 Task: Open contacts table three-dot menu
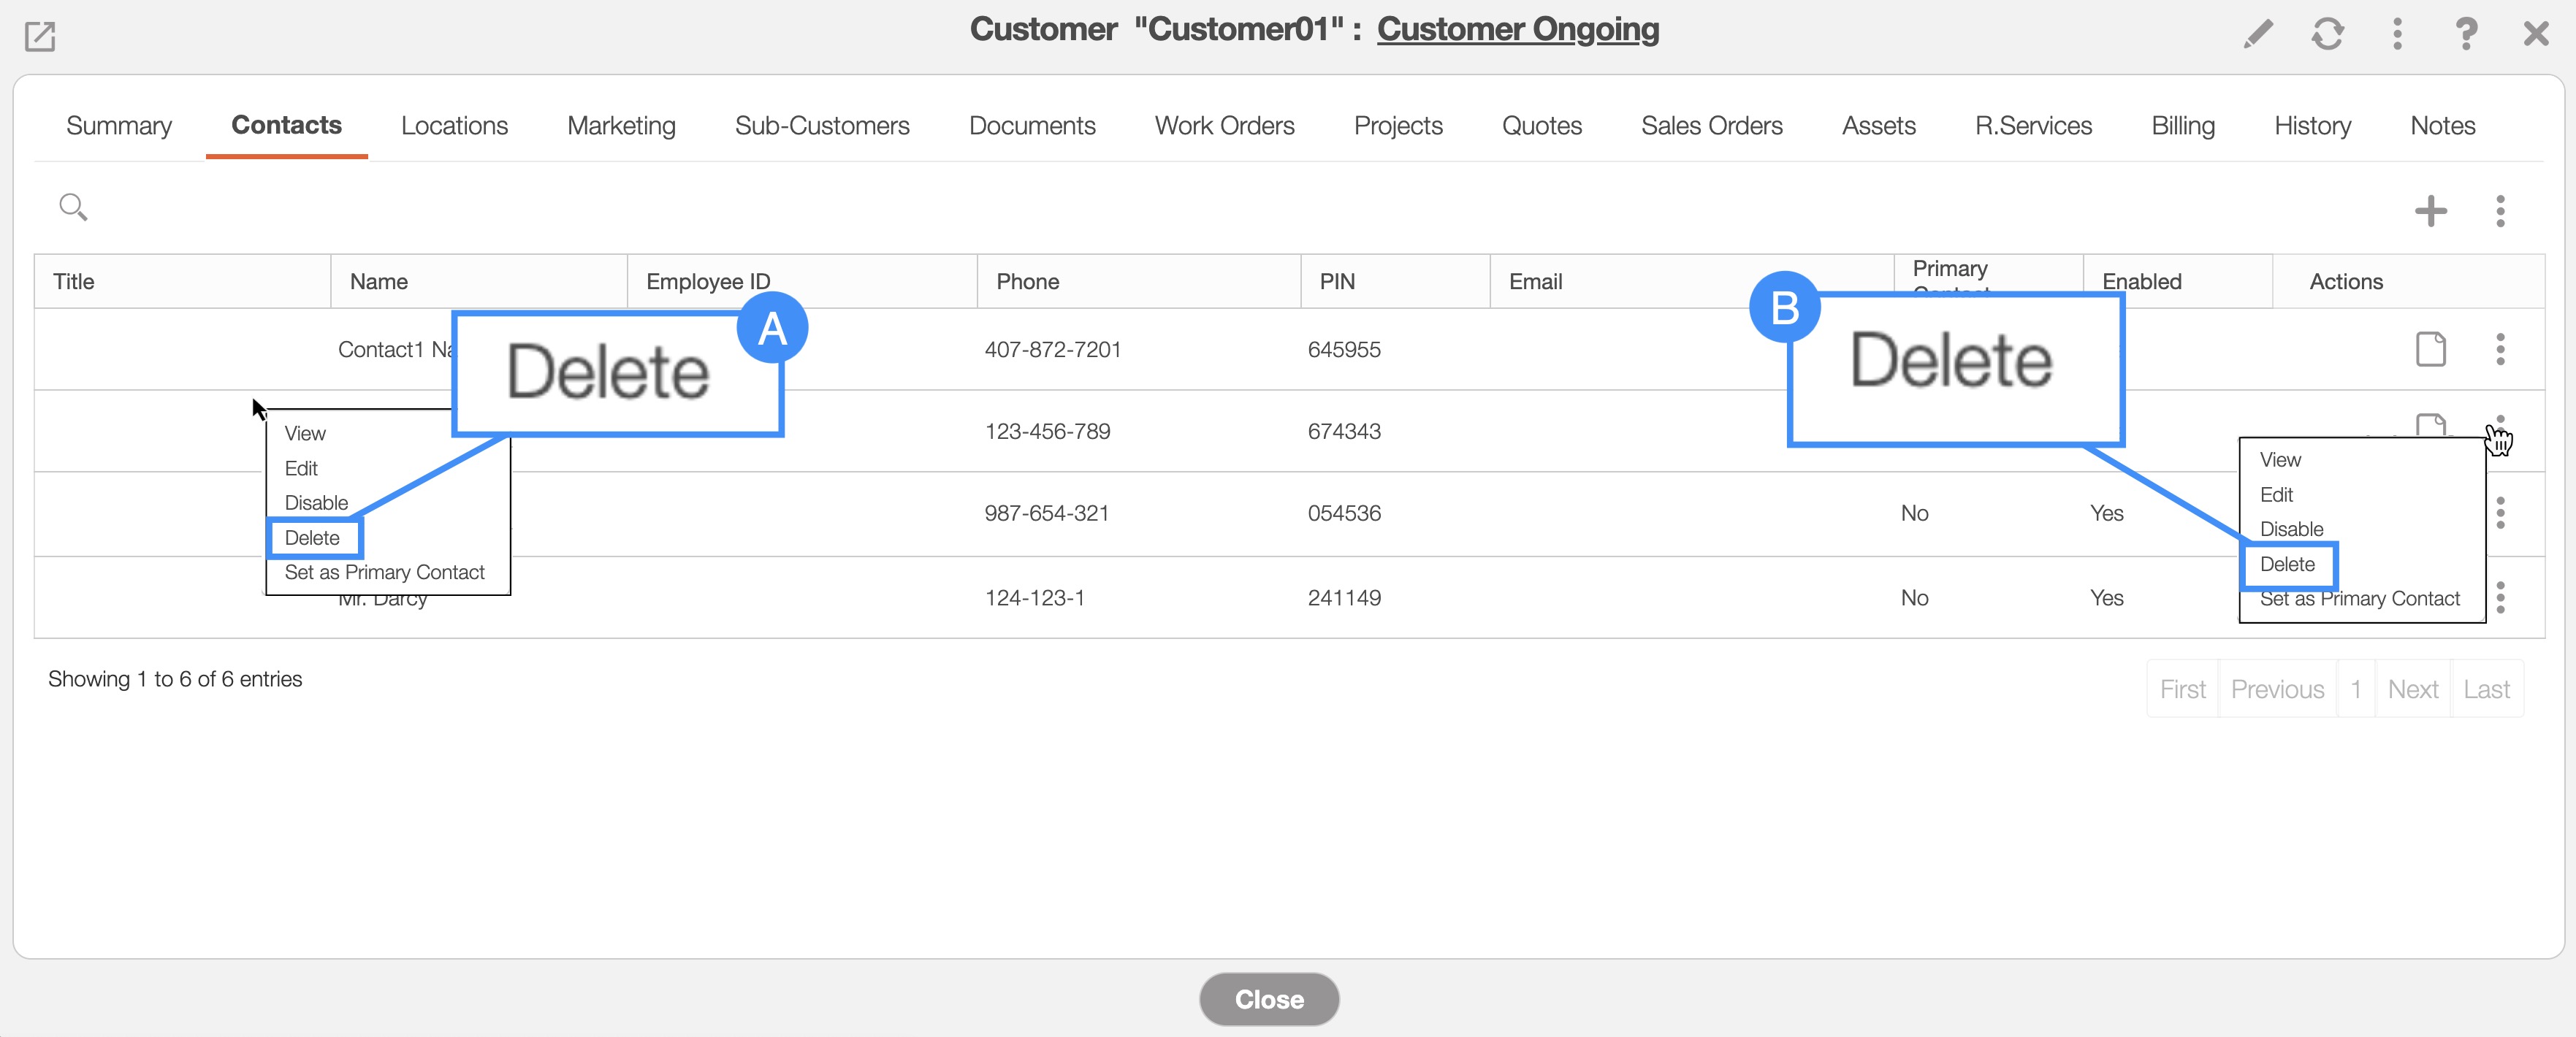[2500, 211]
